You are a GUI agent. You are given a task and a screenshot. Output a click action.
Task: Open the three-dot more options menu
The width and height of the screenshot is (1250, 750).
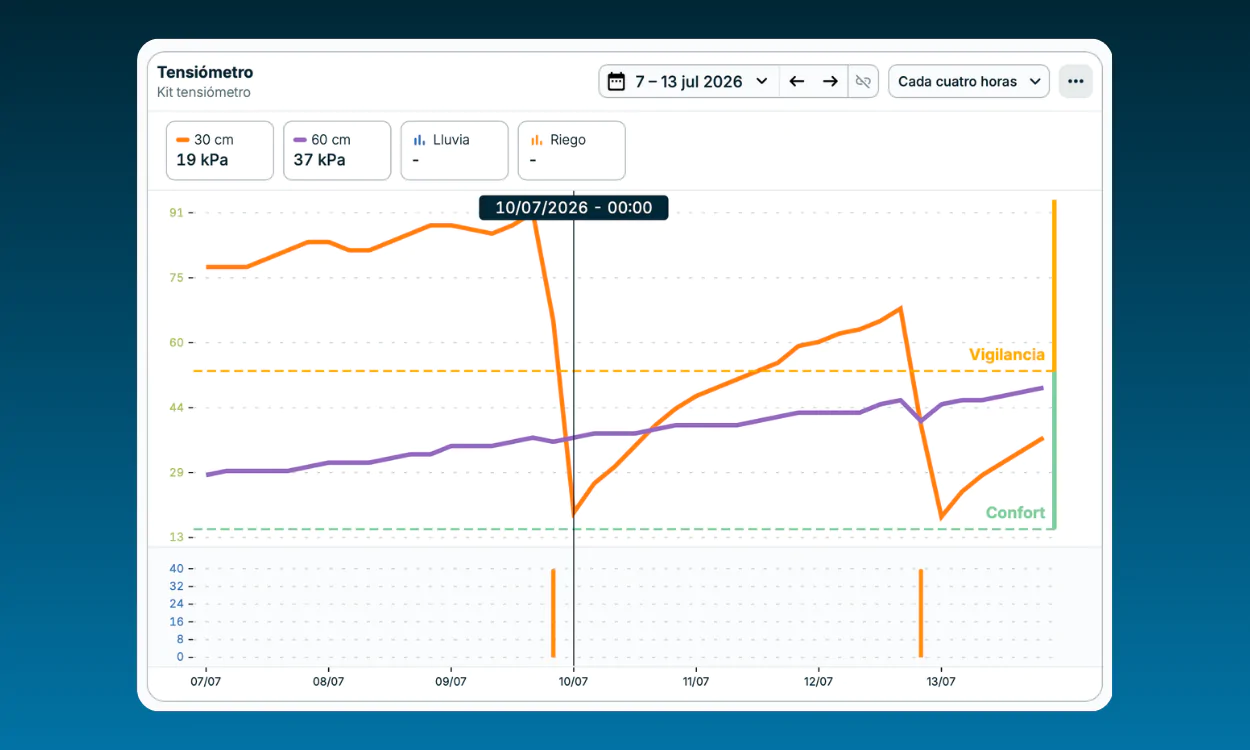[1076, 81]
